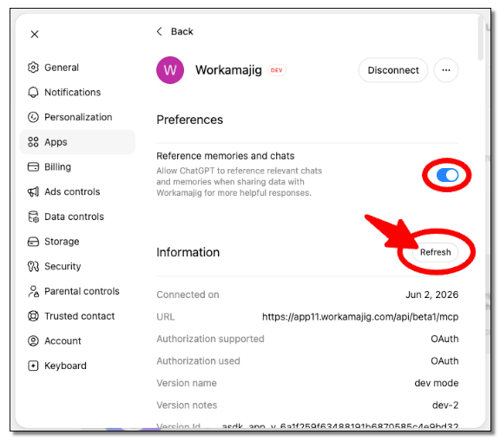
Task: Open Ads controls settings tab
Action: pos(77,192)
